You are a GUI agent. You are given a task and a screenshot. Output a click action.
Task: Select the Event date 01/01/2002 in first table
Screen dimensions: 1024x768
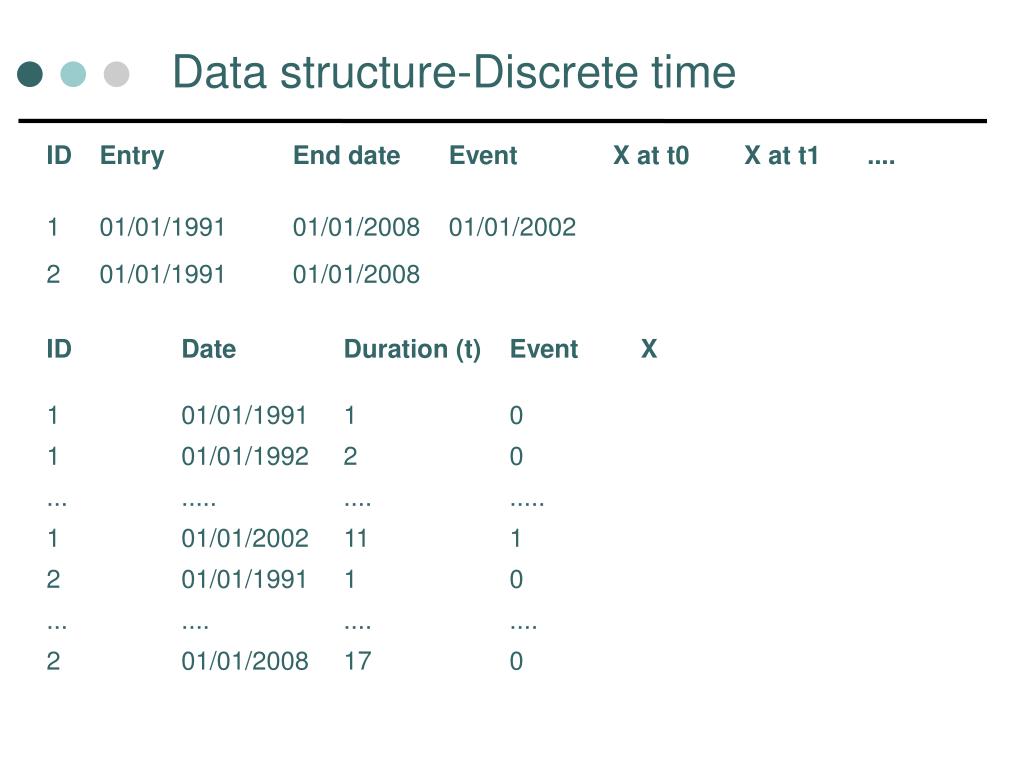click(512, 227)
